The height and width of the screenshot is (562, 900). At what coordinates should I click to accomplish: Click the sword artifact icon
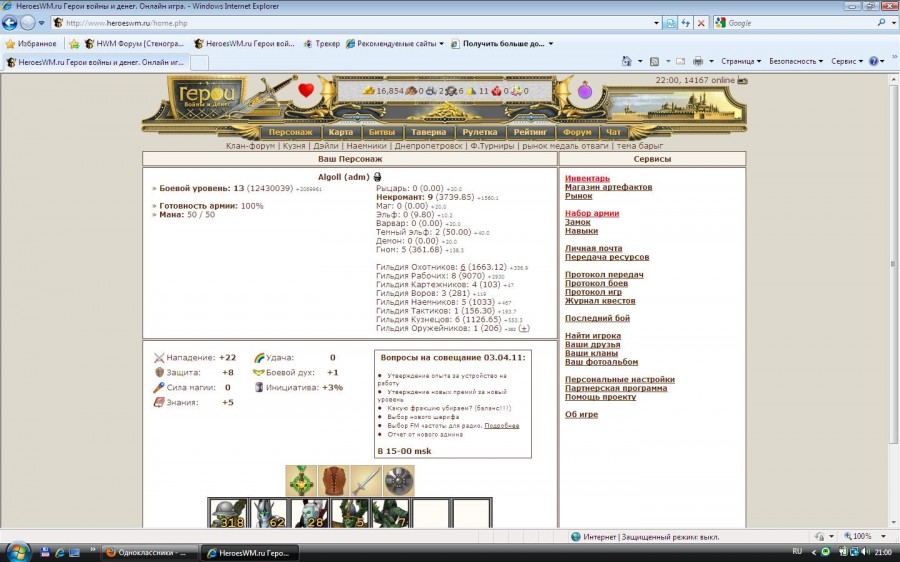pyautogui.click(x=366, y=480)
